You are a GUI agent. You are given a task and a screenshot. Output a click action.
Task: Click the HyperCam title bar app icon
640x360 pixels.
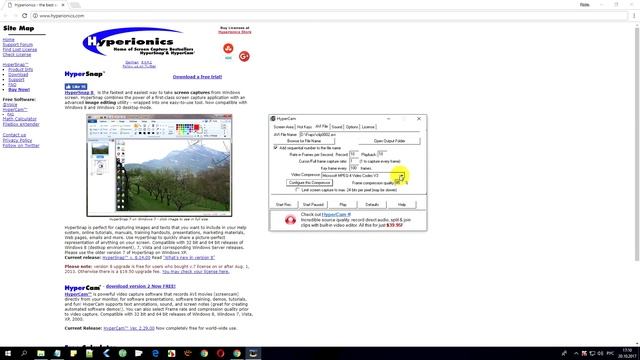(273, 118)
